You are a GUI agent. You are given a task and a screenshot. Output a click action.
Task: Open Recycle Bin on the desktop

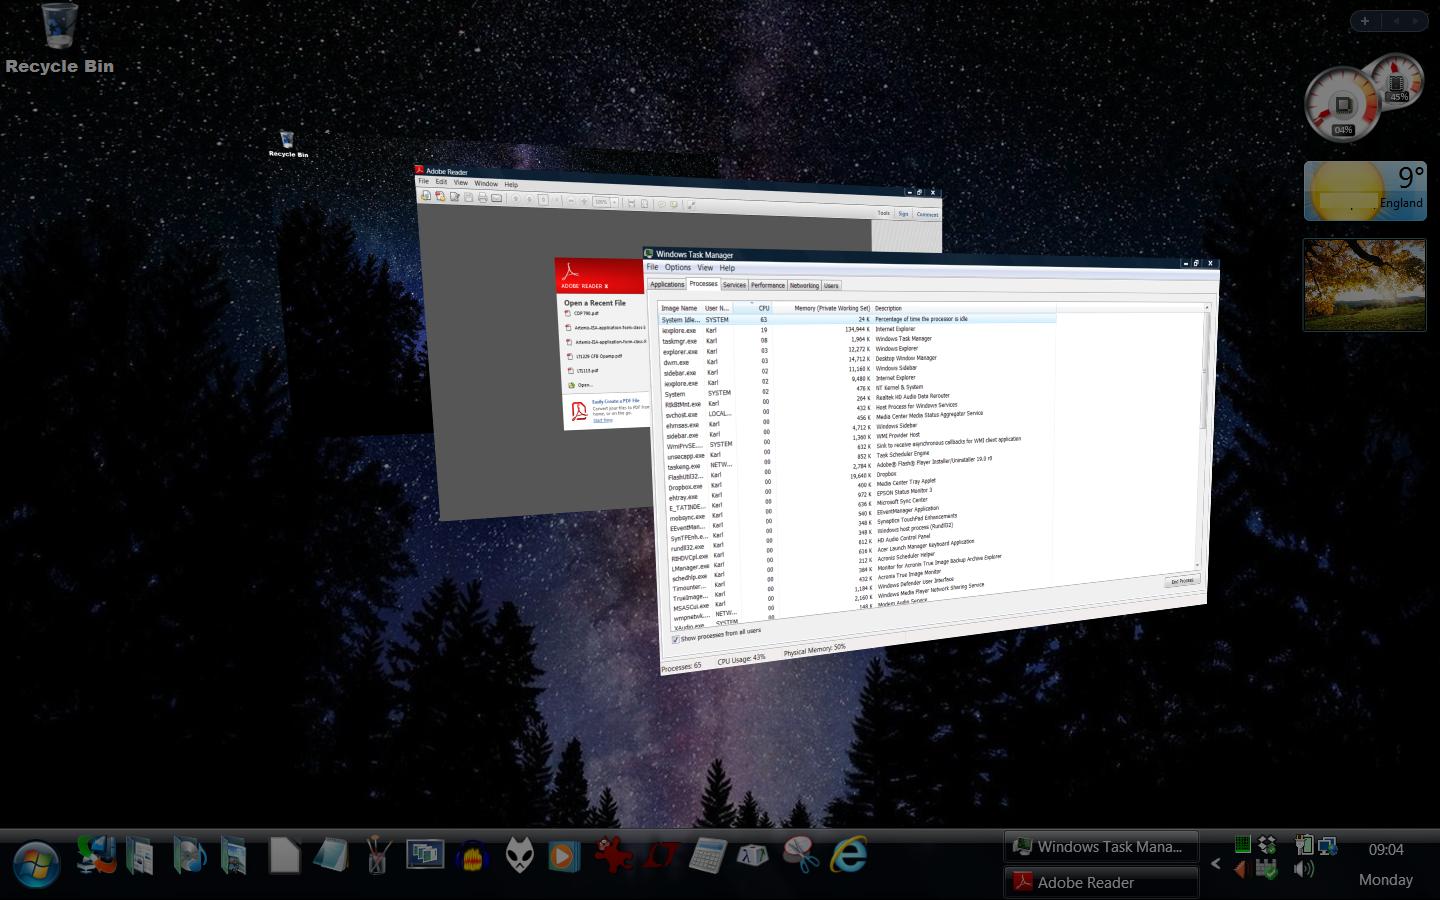60,38
